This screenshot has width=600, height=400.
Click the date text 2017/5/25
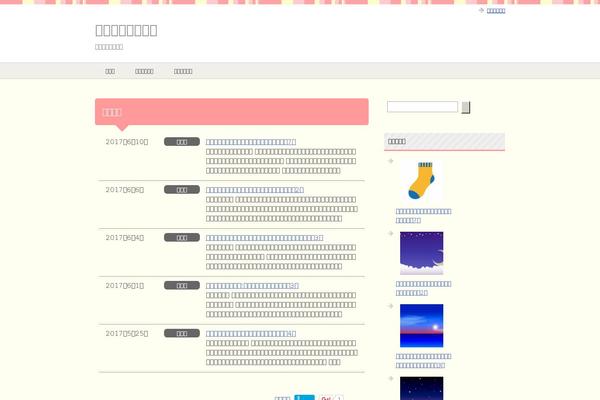tap(127, 333)
